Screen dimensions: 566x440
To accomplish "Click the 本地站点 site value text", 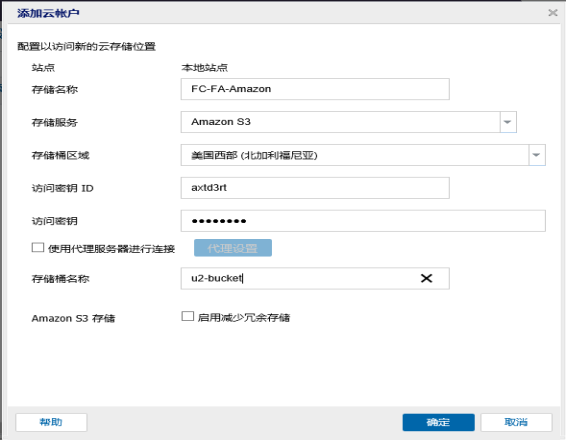I will click(x=204, y=67).
